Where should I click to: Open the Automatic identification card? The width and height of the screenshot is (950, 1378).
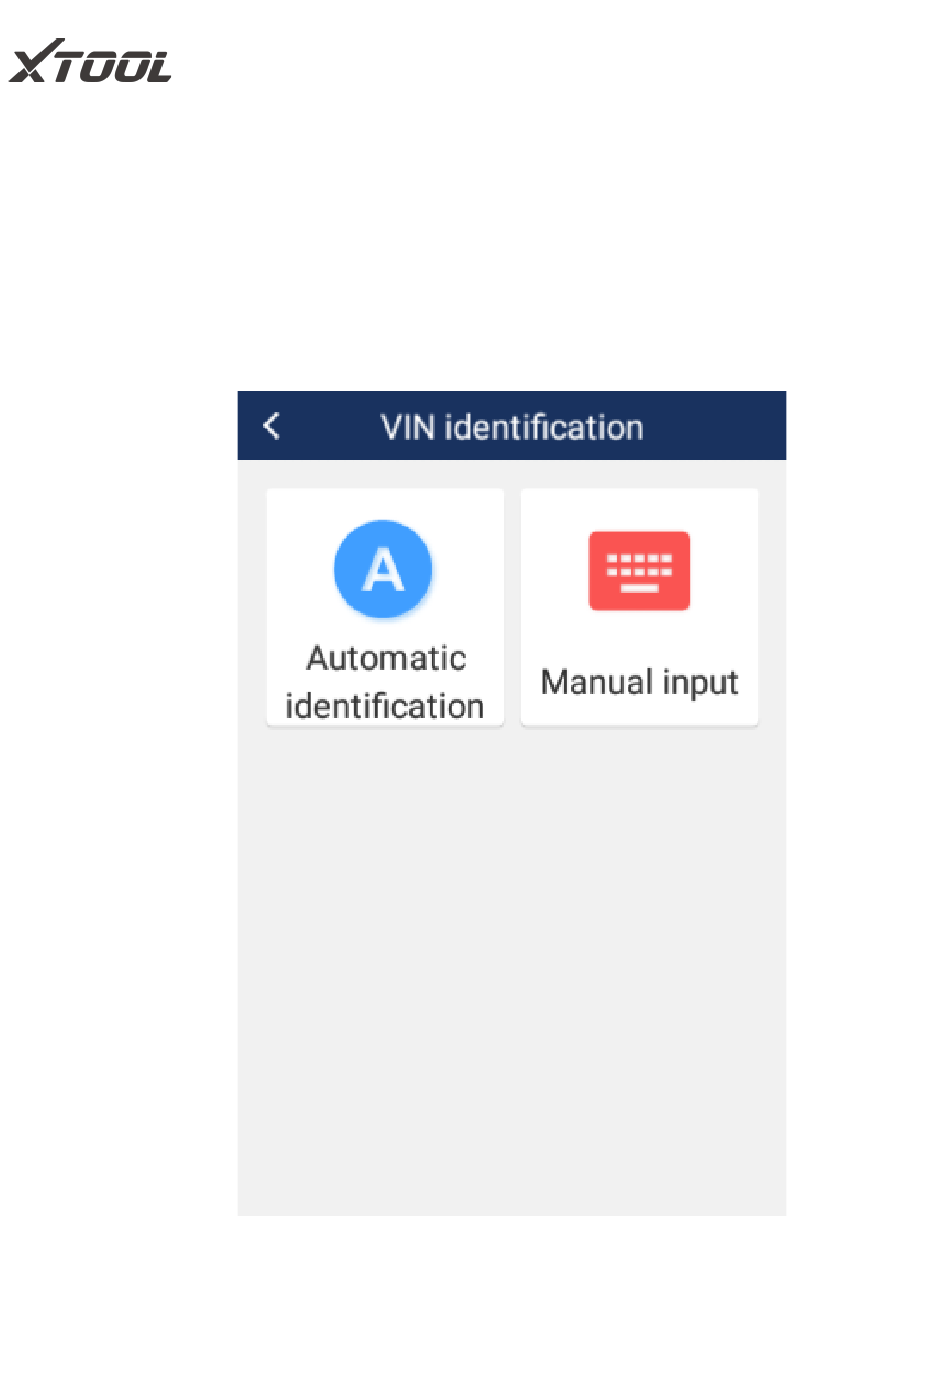coord(385,607)
